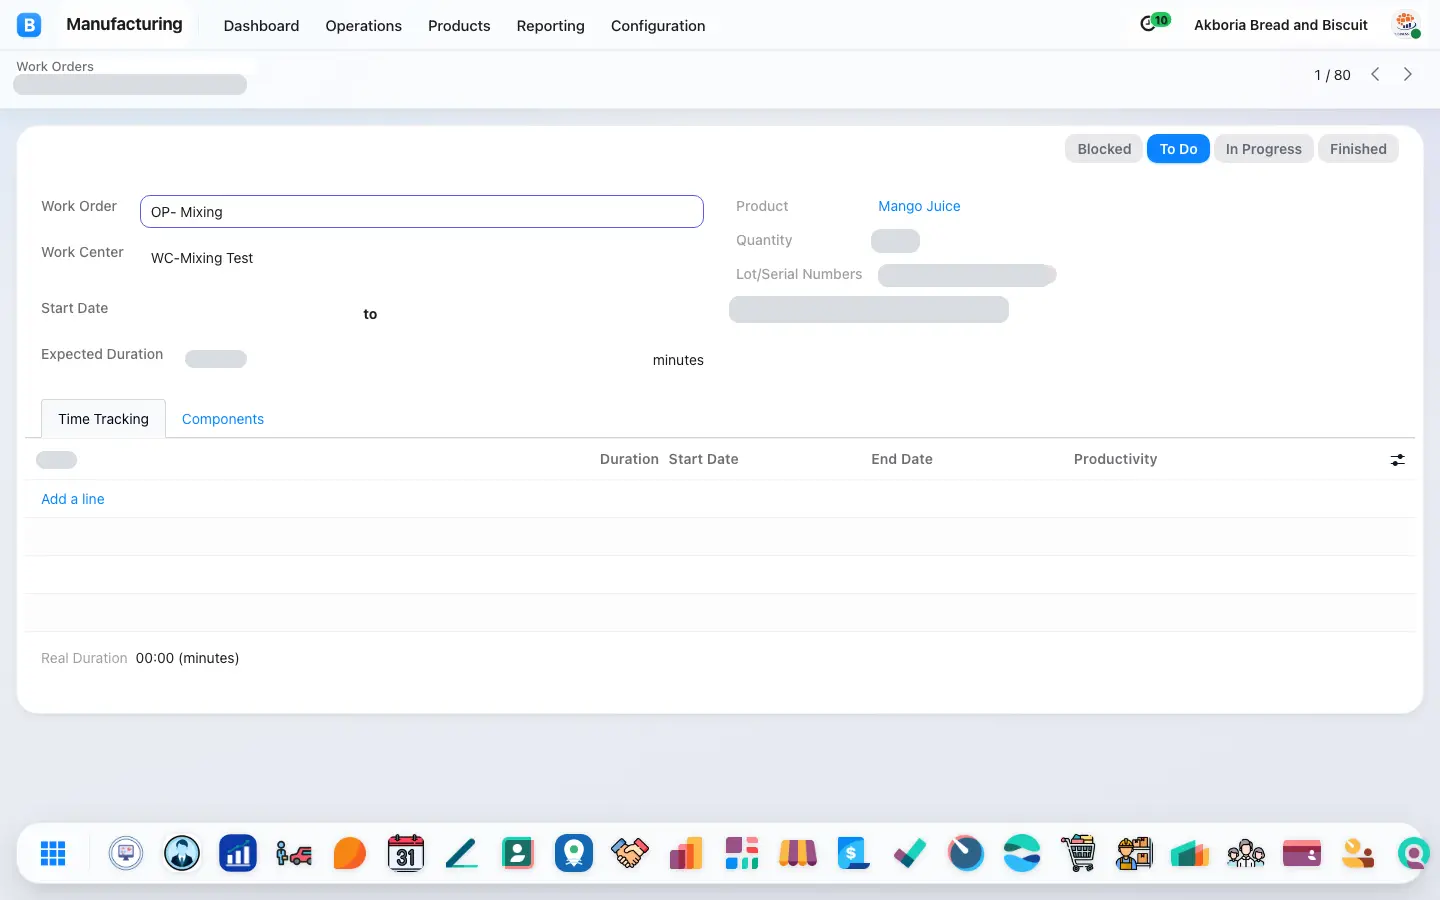Image resolution: width=1440 pixels, height=900 pixels.
Task: Open the handshake CRM icon in dock
Action: click(x=630, y=853)
